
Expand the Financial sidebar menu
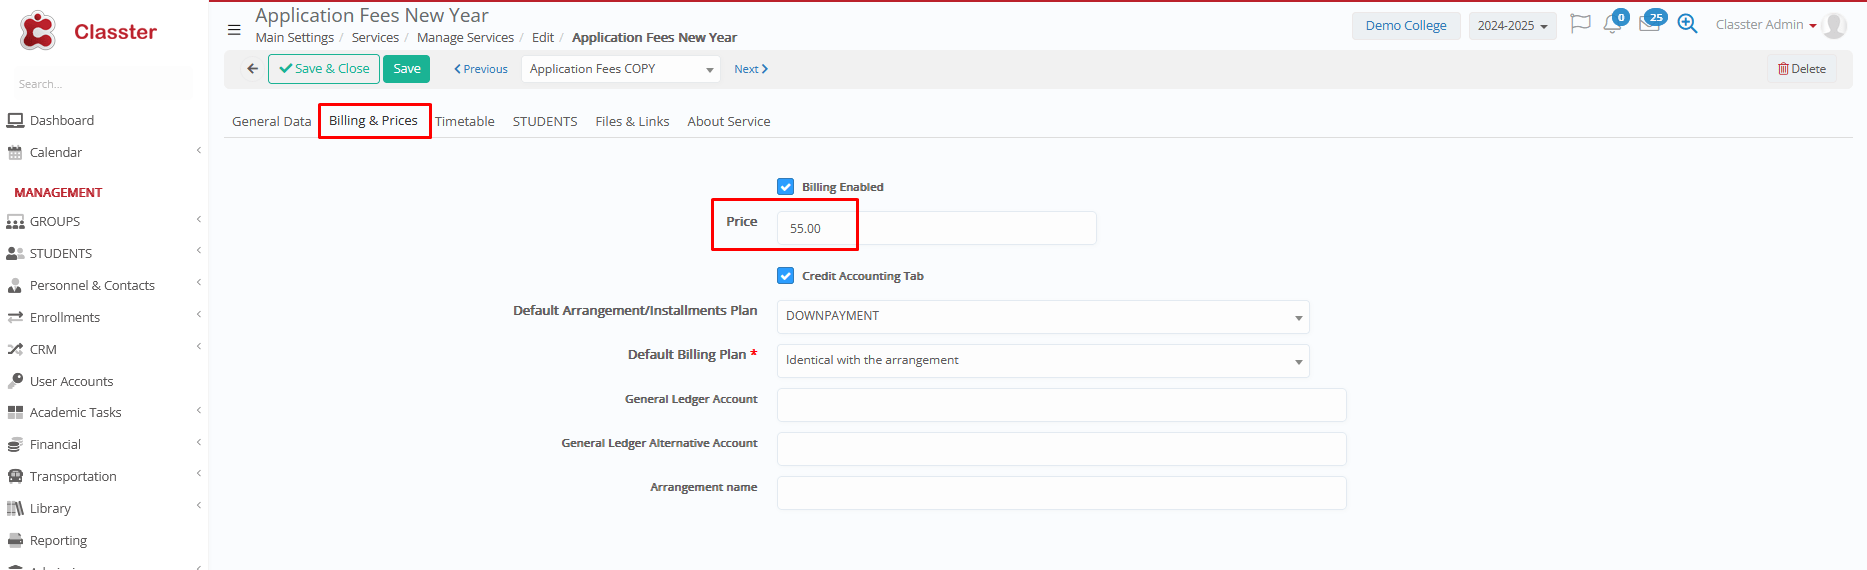pyautogui.click(x=55, y=445)
